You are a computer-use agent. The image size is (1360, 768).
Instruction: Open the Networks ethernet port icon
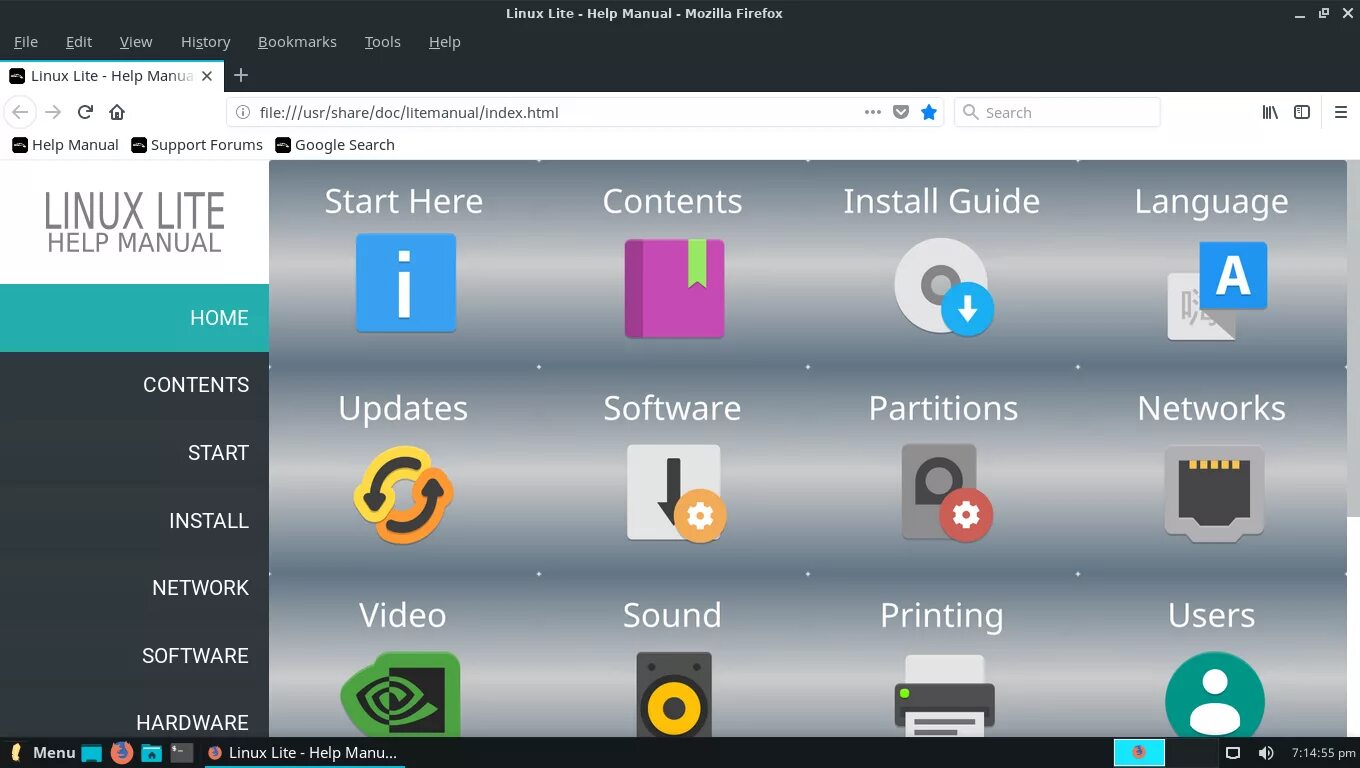point(1214,494)
